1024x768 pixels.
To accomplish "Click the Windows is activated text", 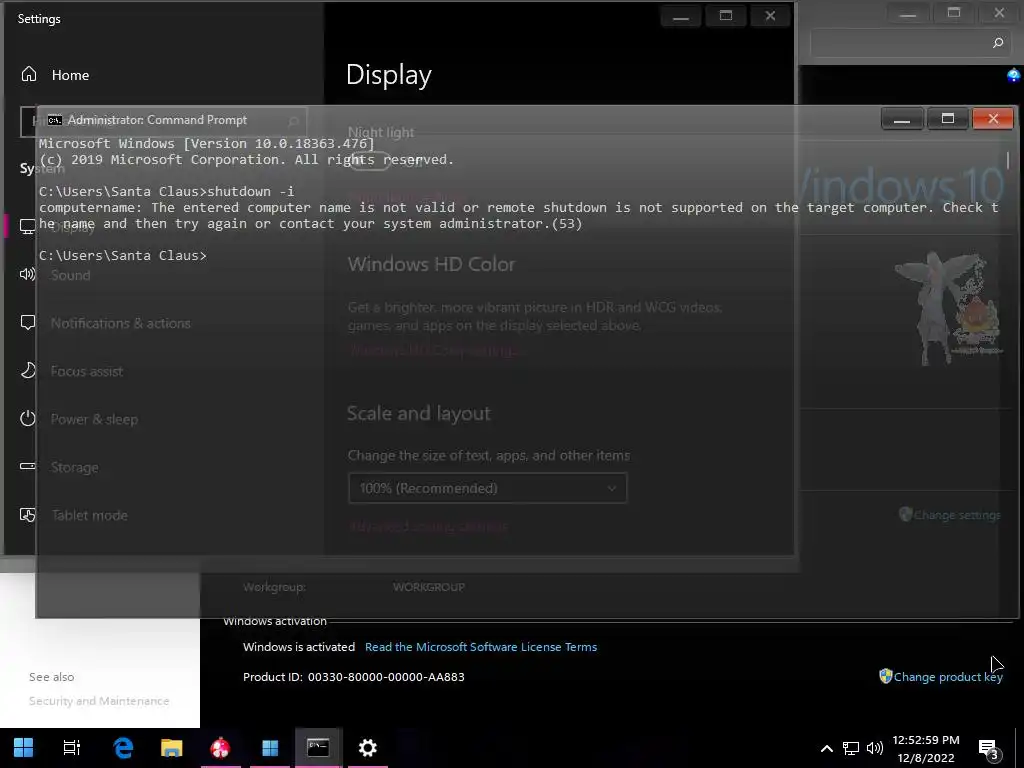I will coord(298,647).
